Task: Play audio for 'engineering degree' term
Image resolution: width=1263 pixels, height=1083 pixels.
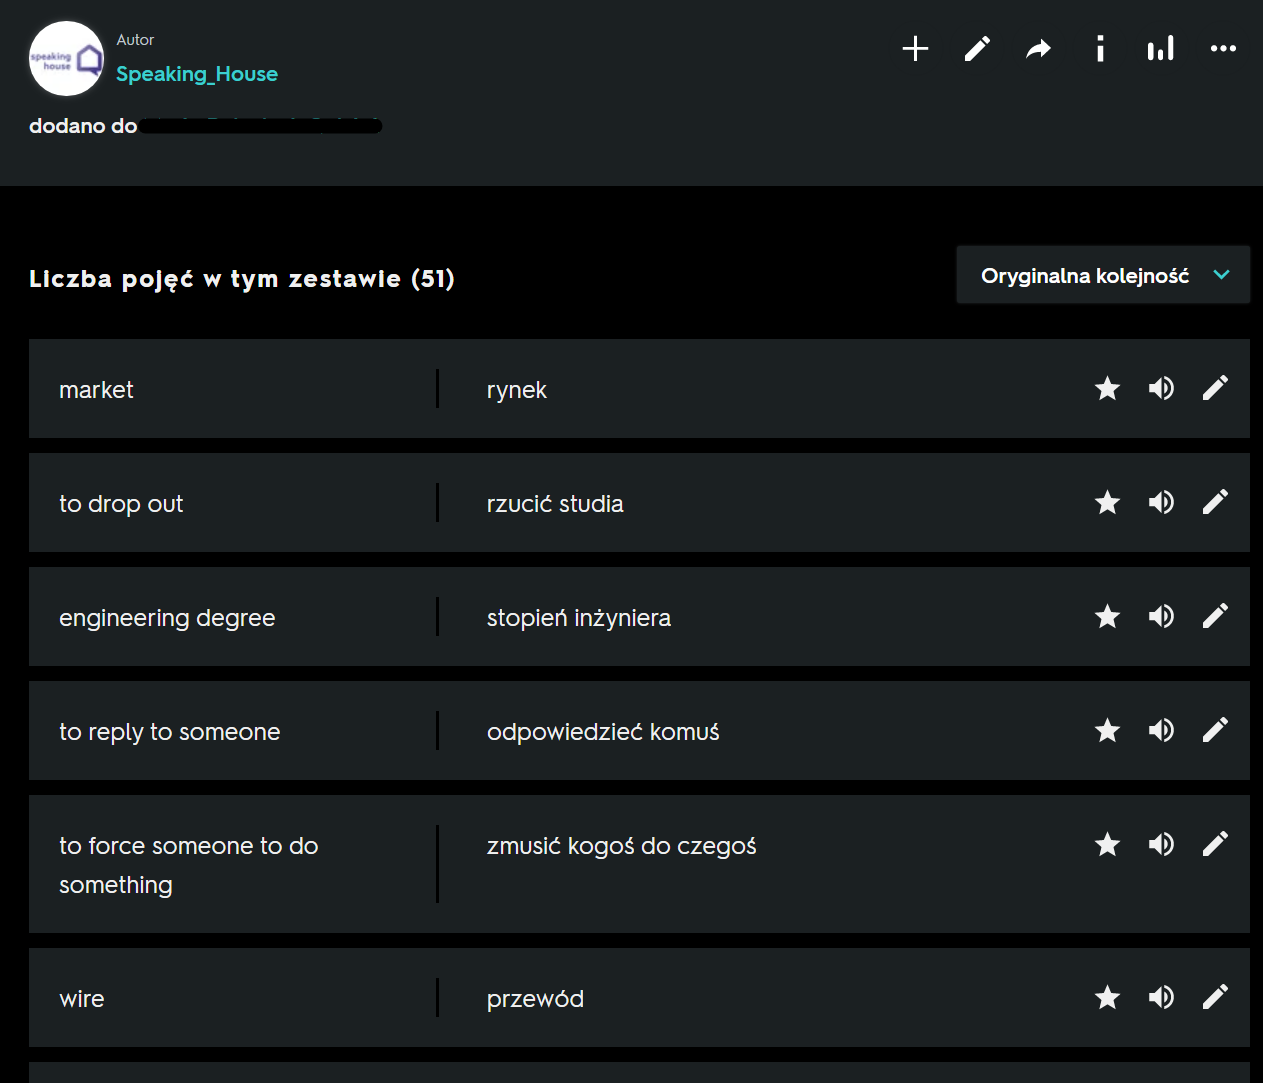Action: (x=1161, y=616)
